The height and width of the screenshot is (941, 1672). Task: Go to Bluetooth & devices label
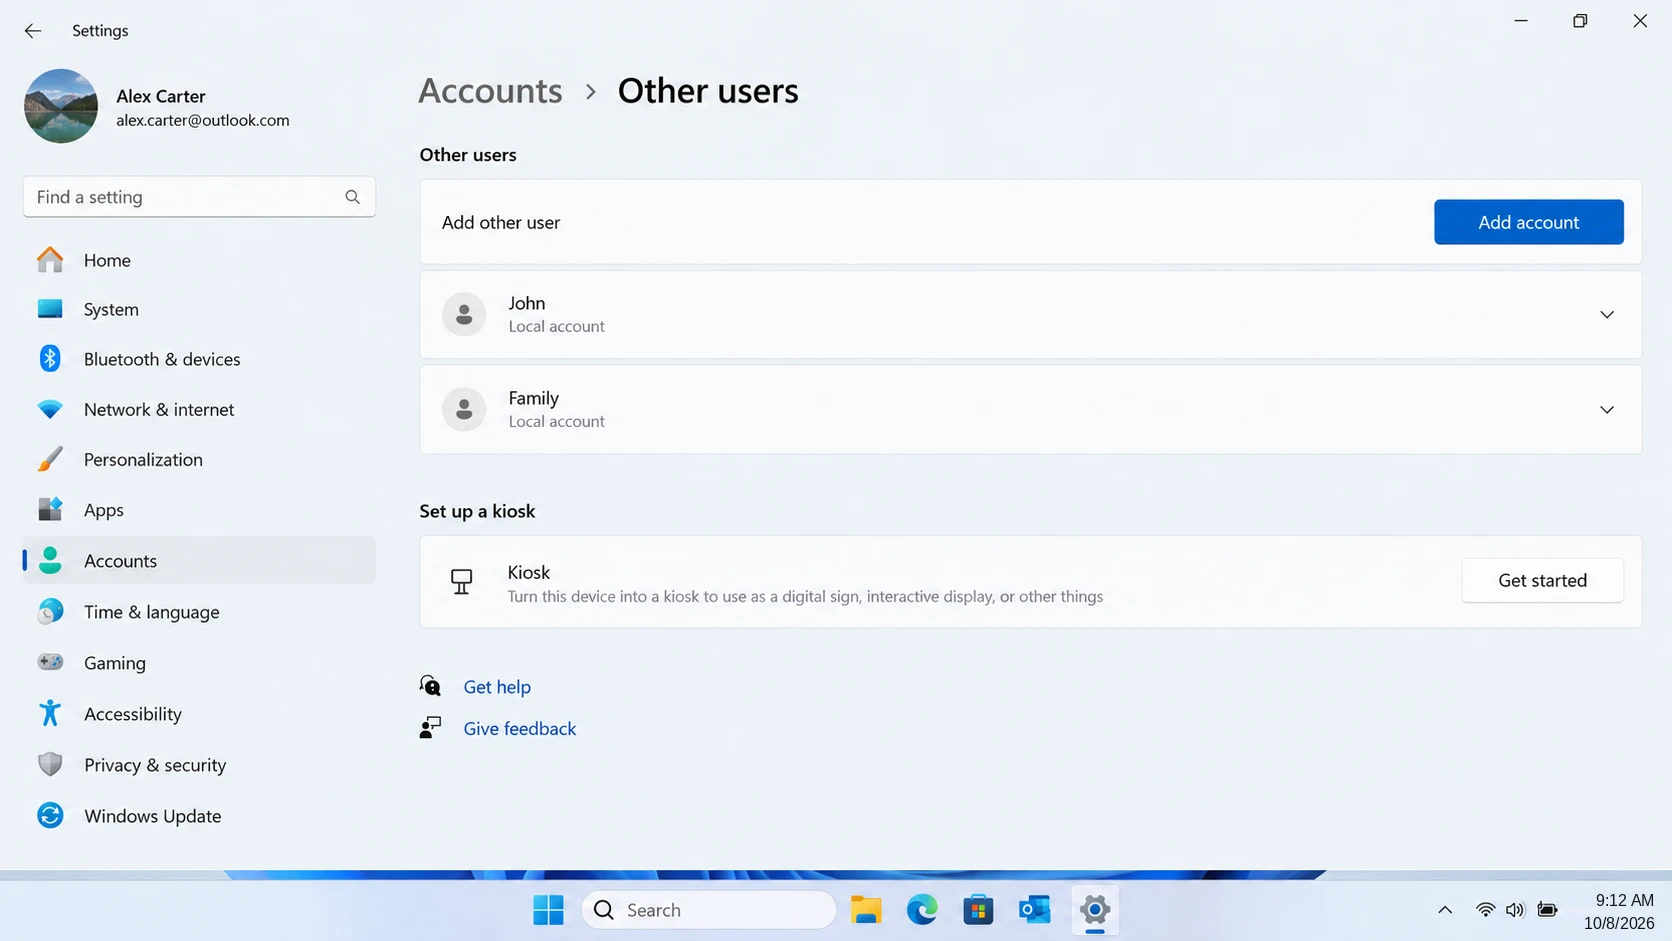click(162, 359)
